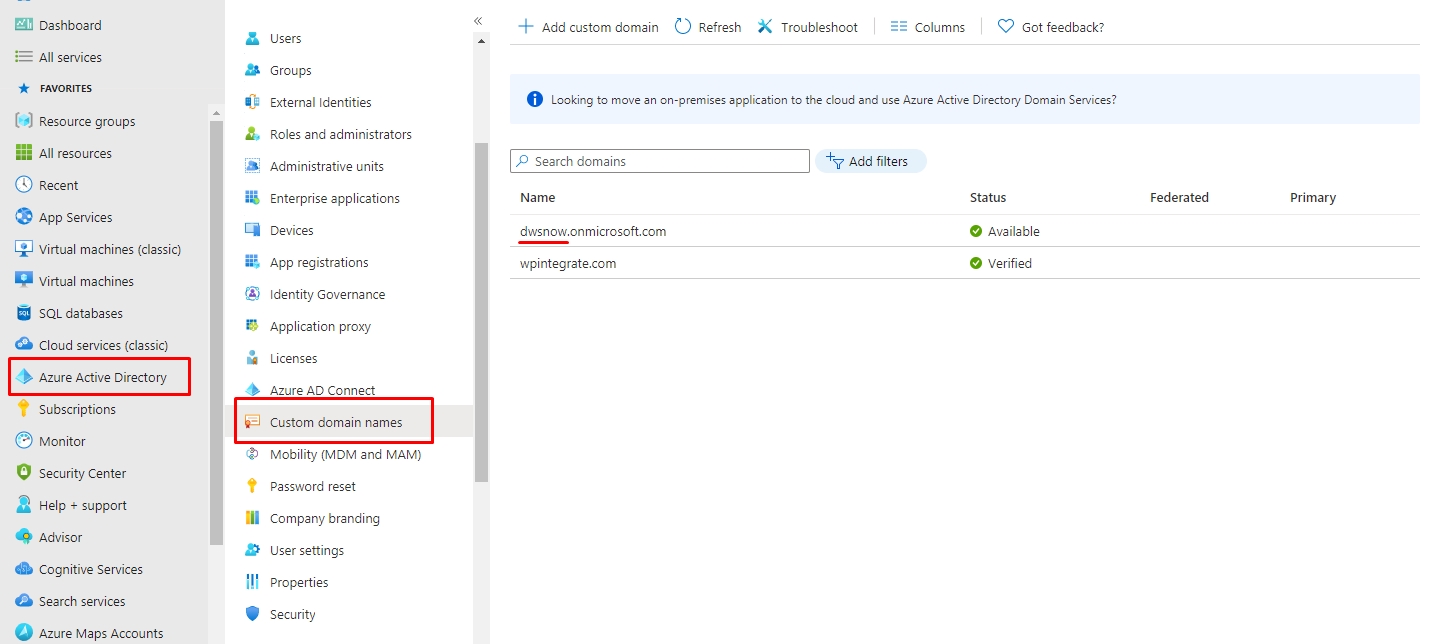Viewport: 1439px width, 644px height.
Task: Click the menu scroll-up arrow
Action: click(x=481, y=41)
